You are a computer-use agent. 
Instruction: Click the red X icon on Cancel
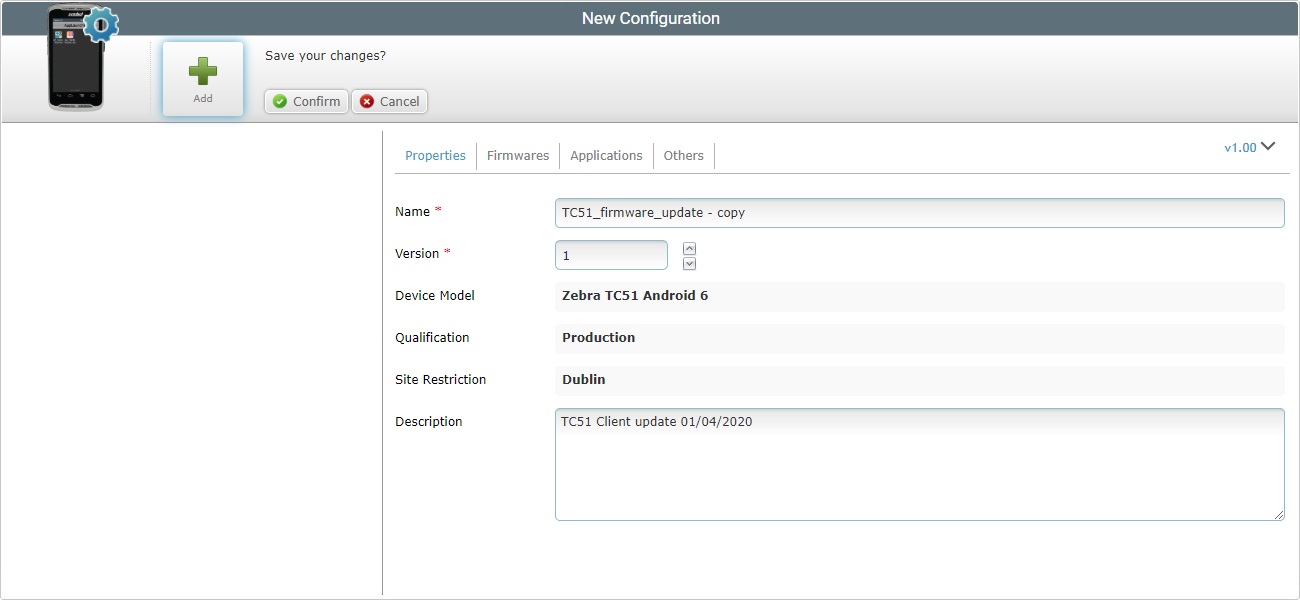[x=364, y=101]
